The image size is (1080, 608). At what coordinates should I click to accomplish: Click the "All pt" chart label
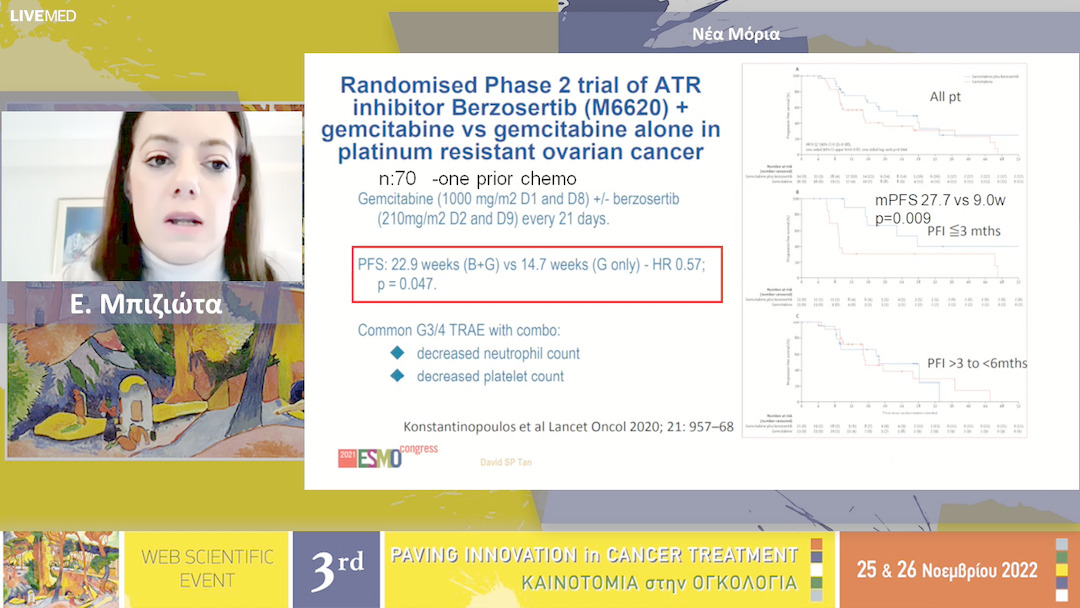click(x=945, y=97)
